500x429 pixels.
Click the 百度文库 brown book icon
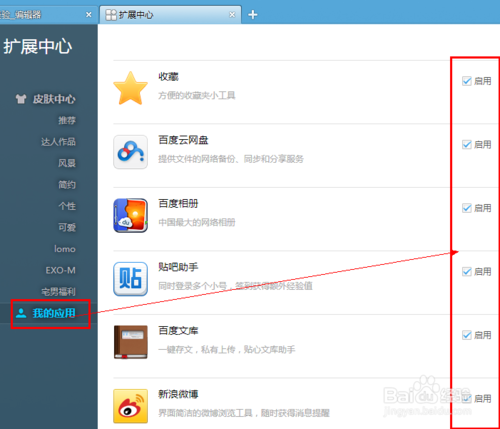click(x=130, y=342)
